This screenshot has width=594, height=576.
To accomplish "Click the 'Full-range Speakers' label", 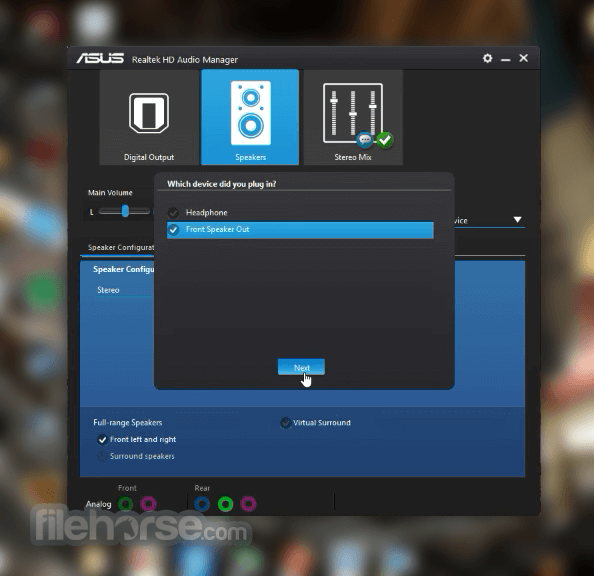I will point(128,423).
